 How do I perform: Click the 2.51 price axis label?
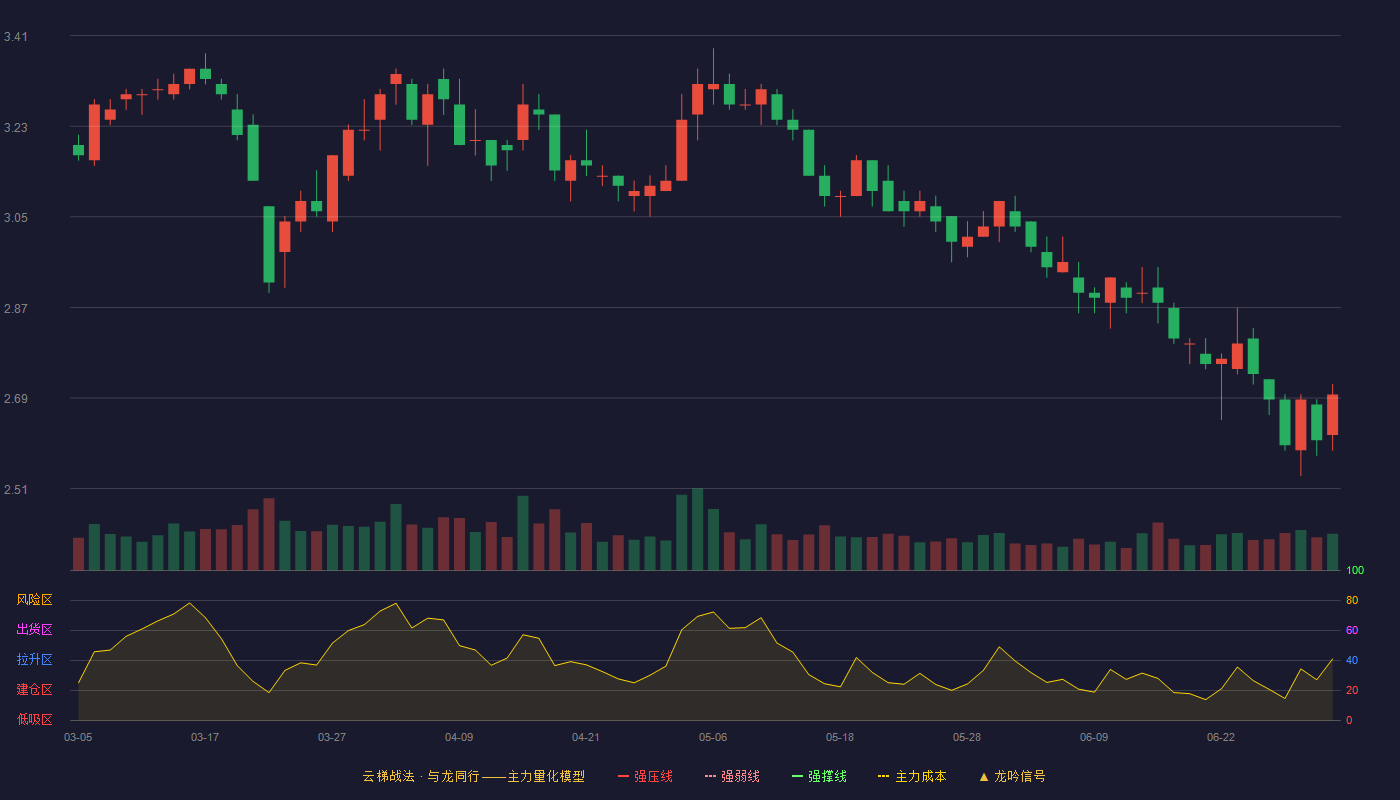16,490
